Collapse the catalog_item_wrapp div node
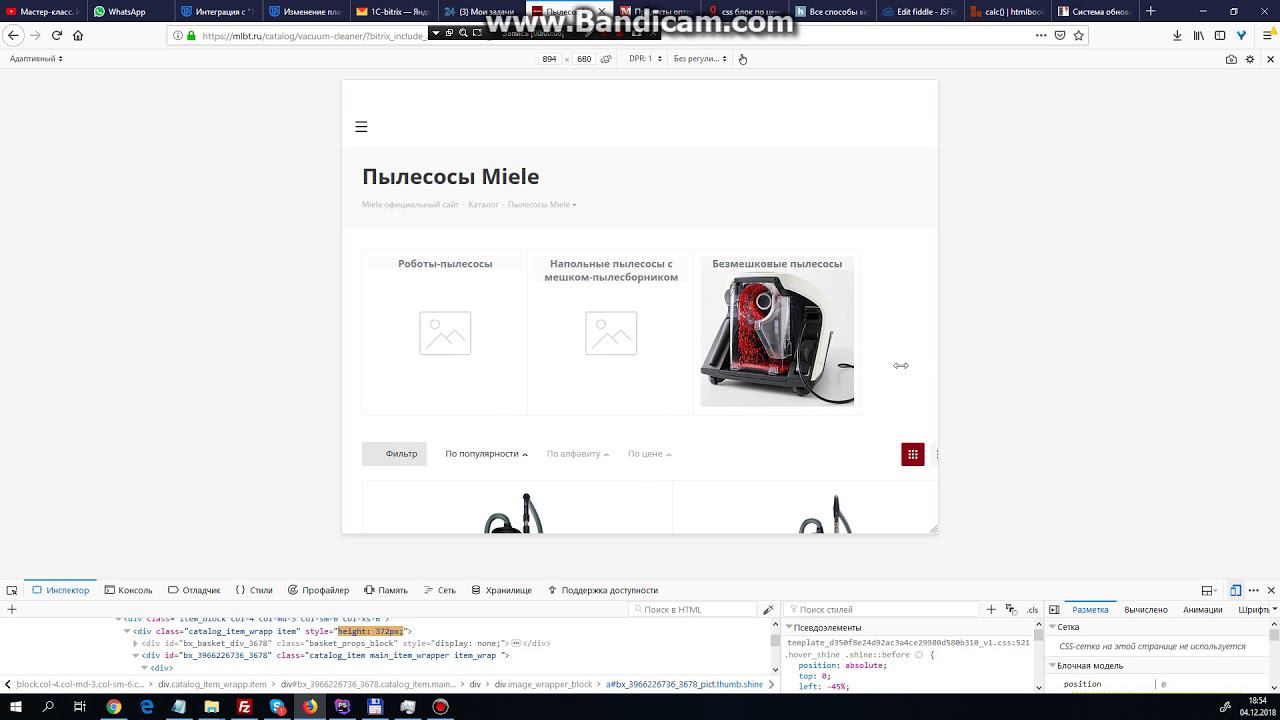This screenshot has height=720, width=1280. [127, 632]
